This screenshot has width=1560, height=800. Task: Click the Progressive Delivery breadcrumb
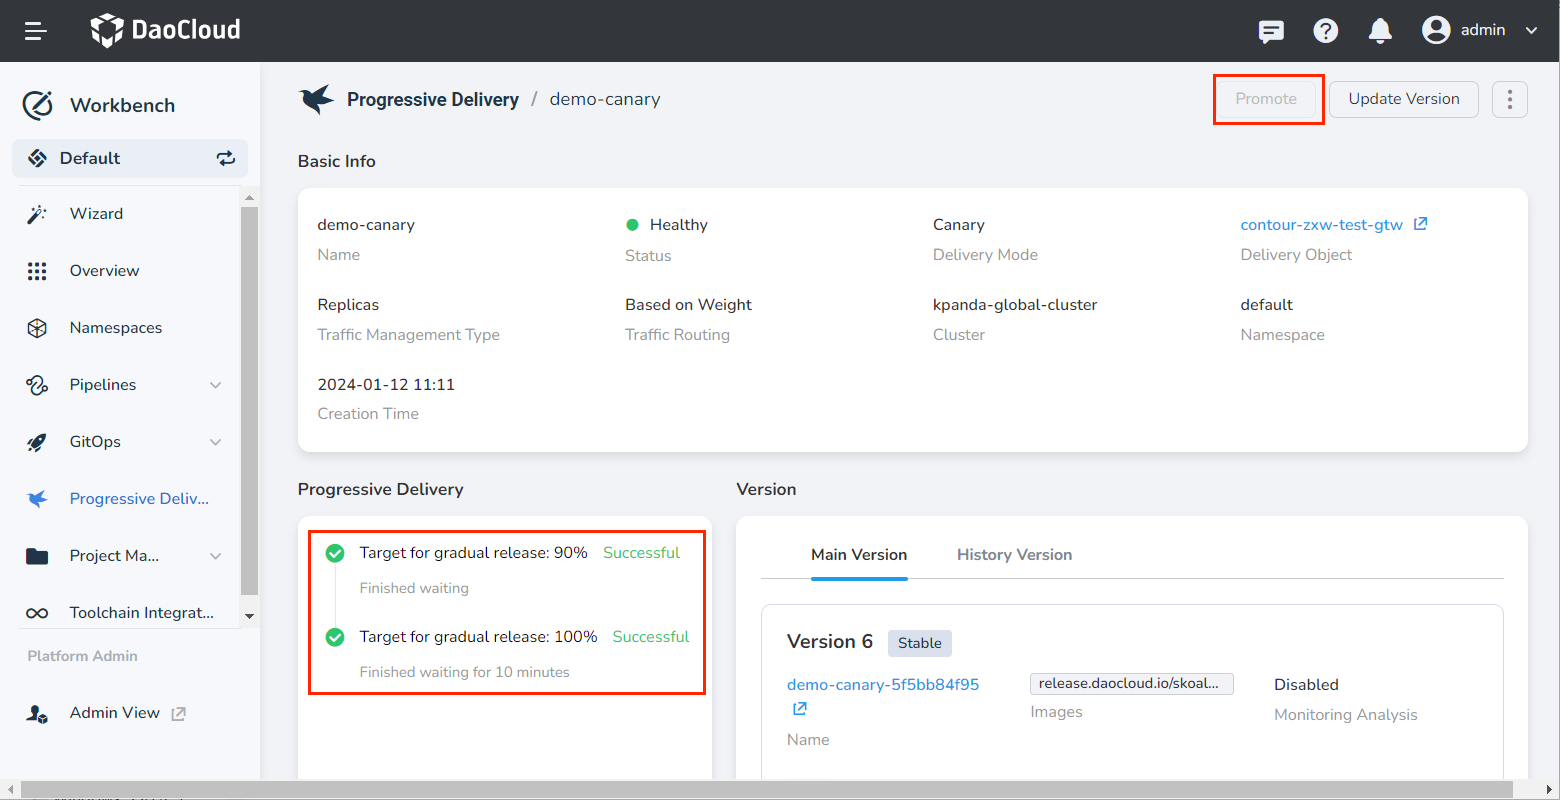tap(432, 99)
